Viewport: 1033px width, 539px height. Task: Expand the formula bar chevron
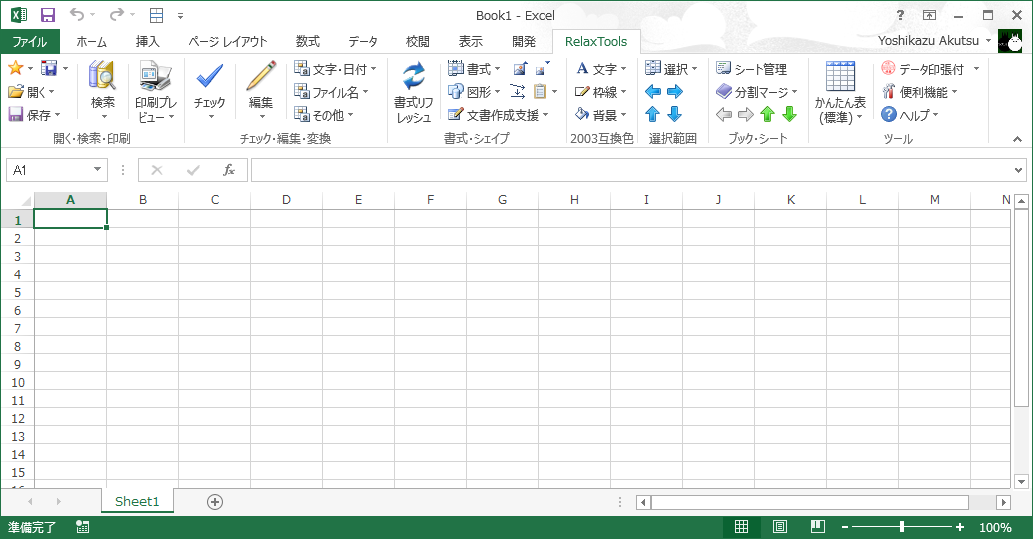coord(1019,171)
